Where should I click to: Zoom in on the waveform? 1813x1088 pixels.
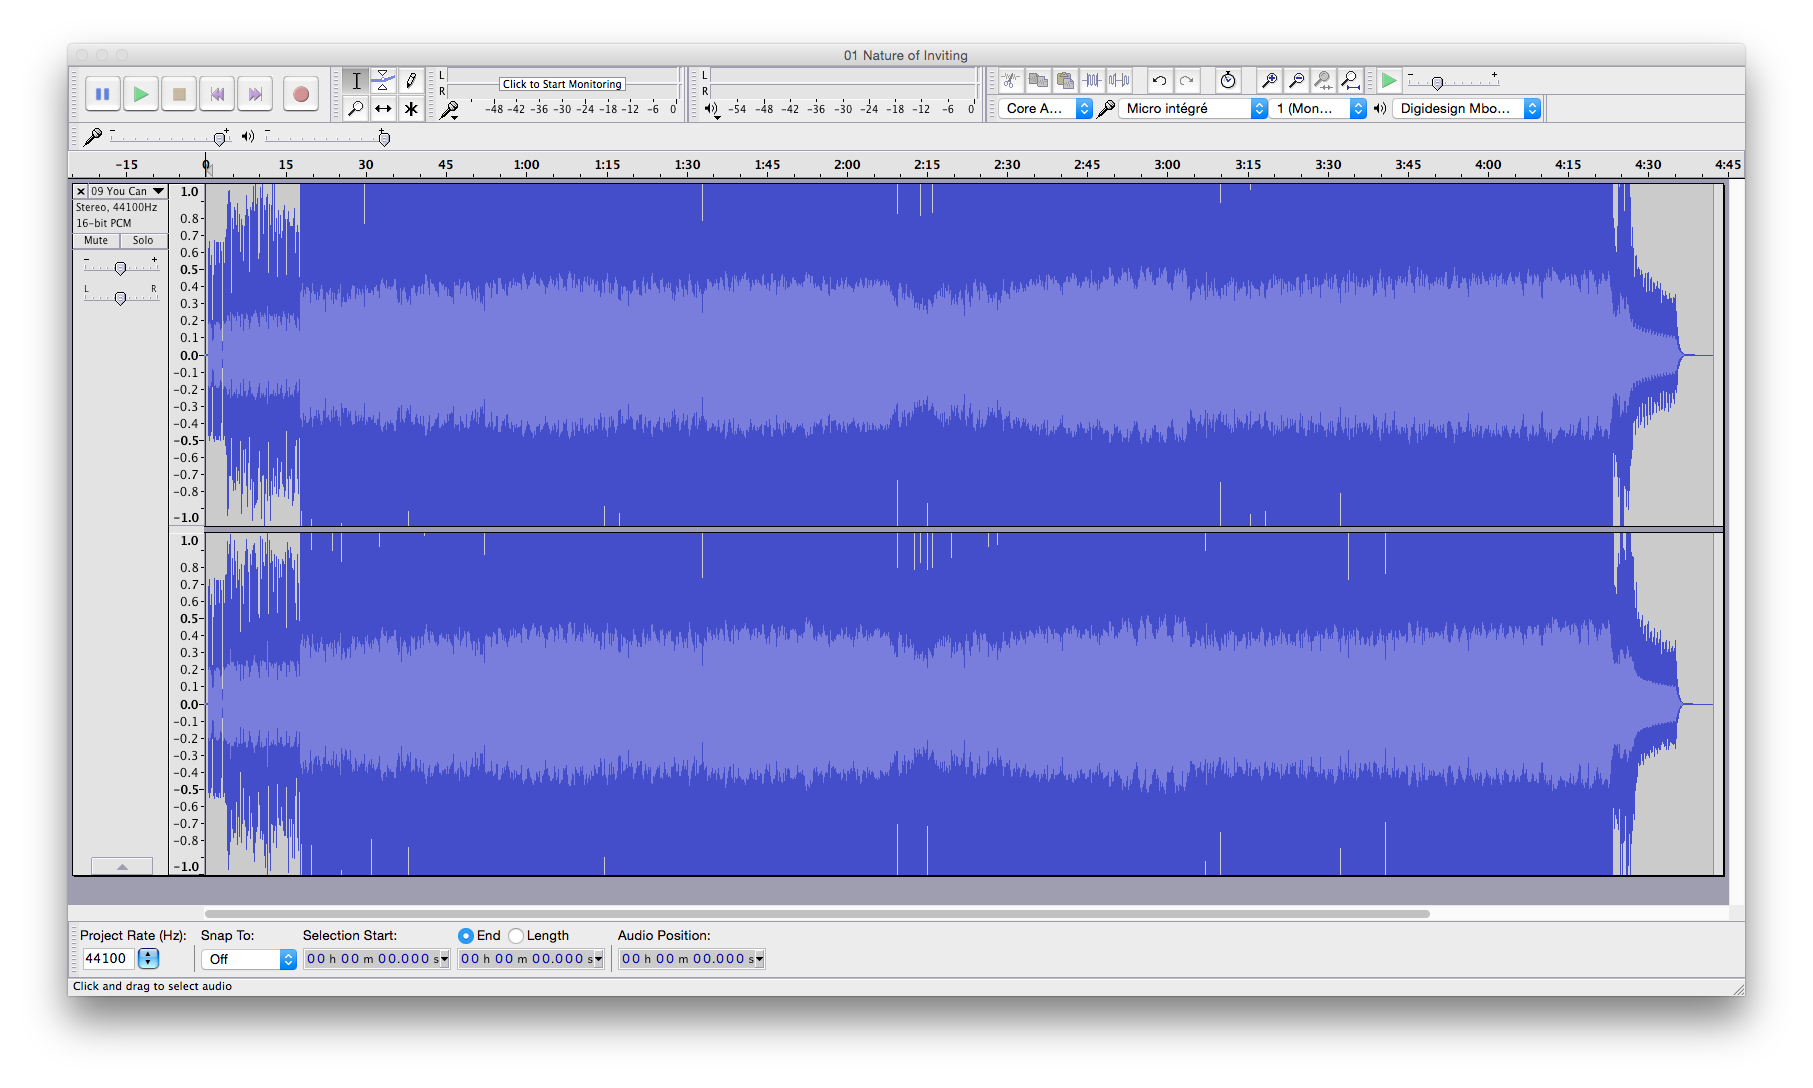pos(1269,80)
